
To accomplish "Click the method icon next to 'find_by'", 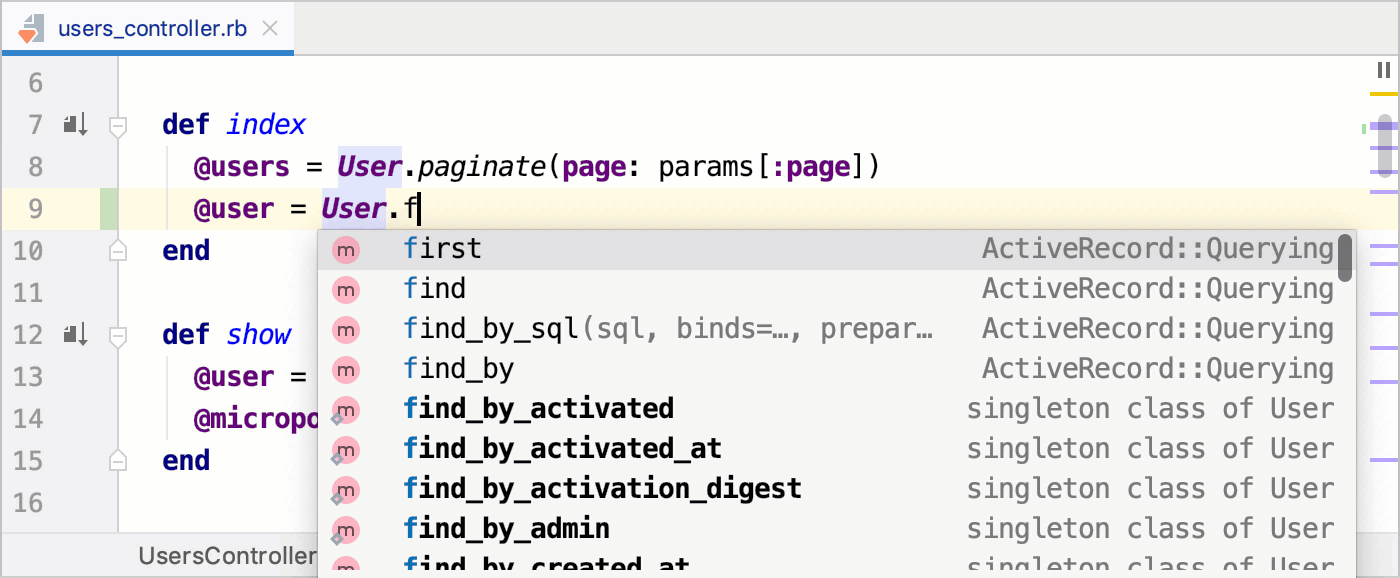I will (x=345, y=369).
